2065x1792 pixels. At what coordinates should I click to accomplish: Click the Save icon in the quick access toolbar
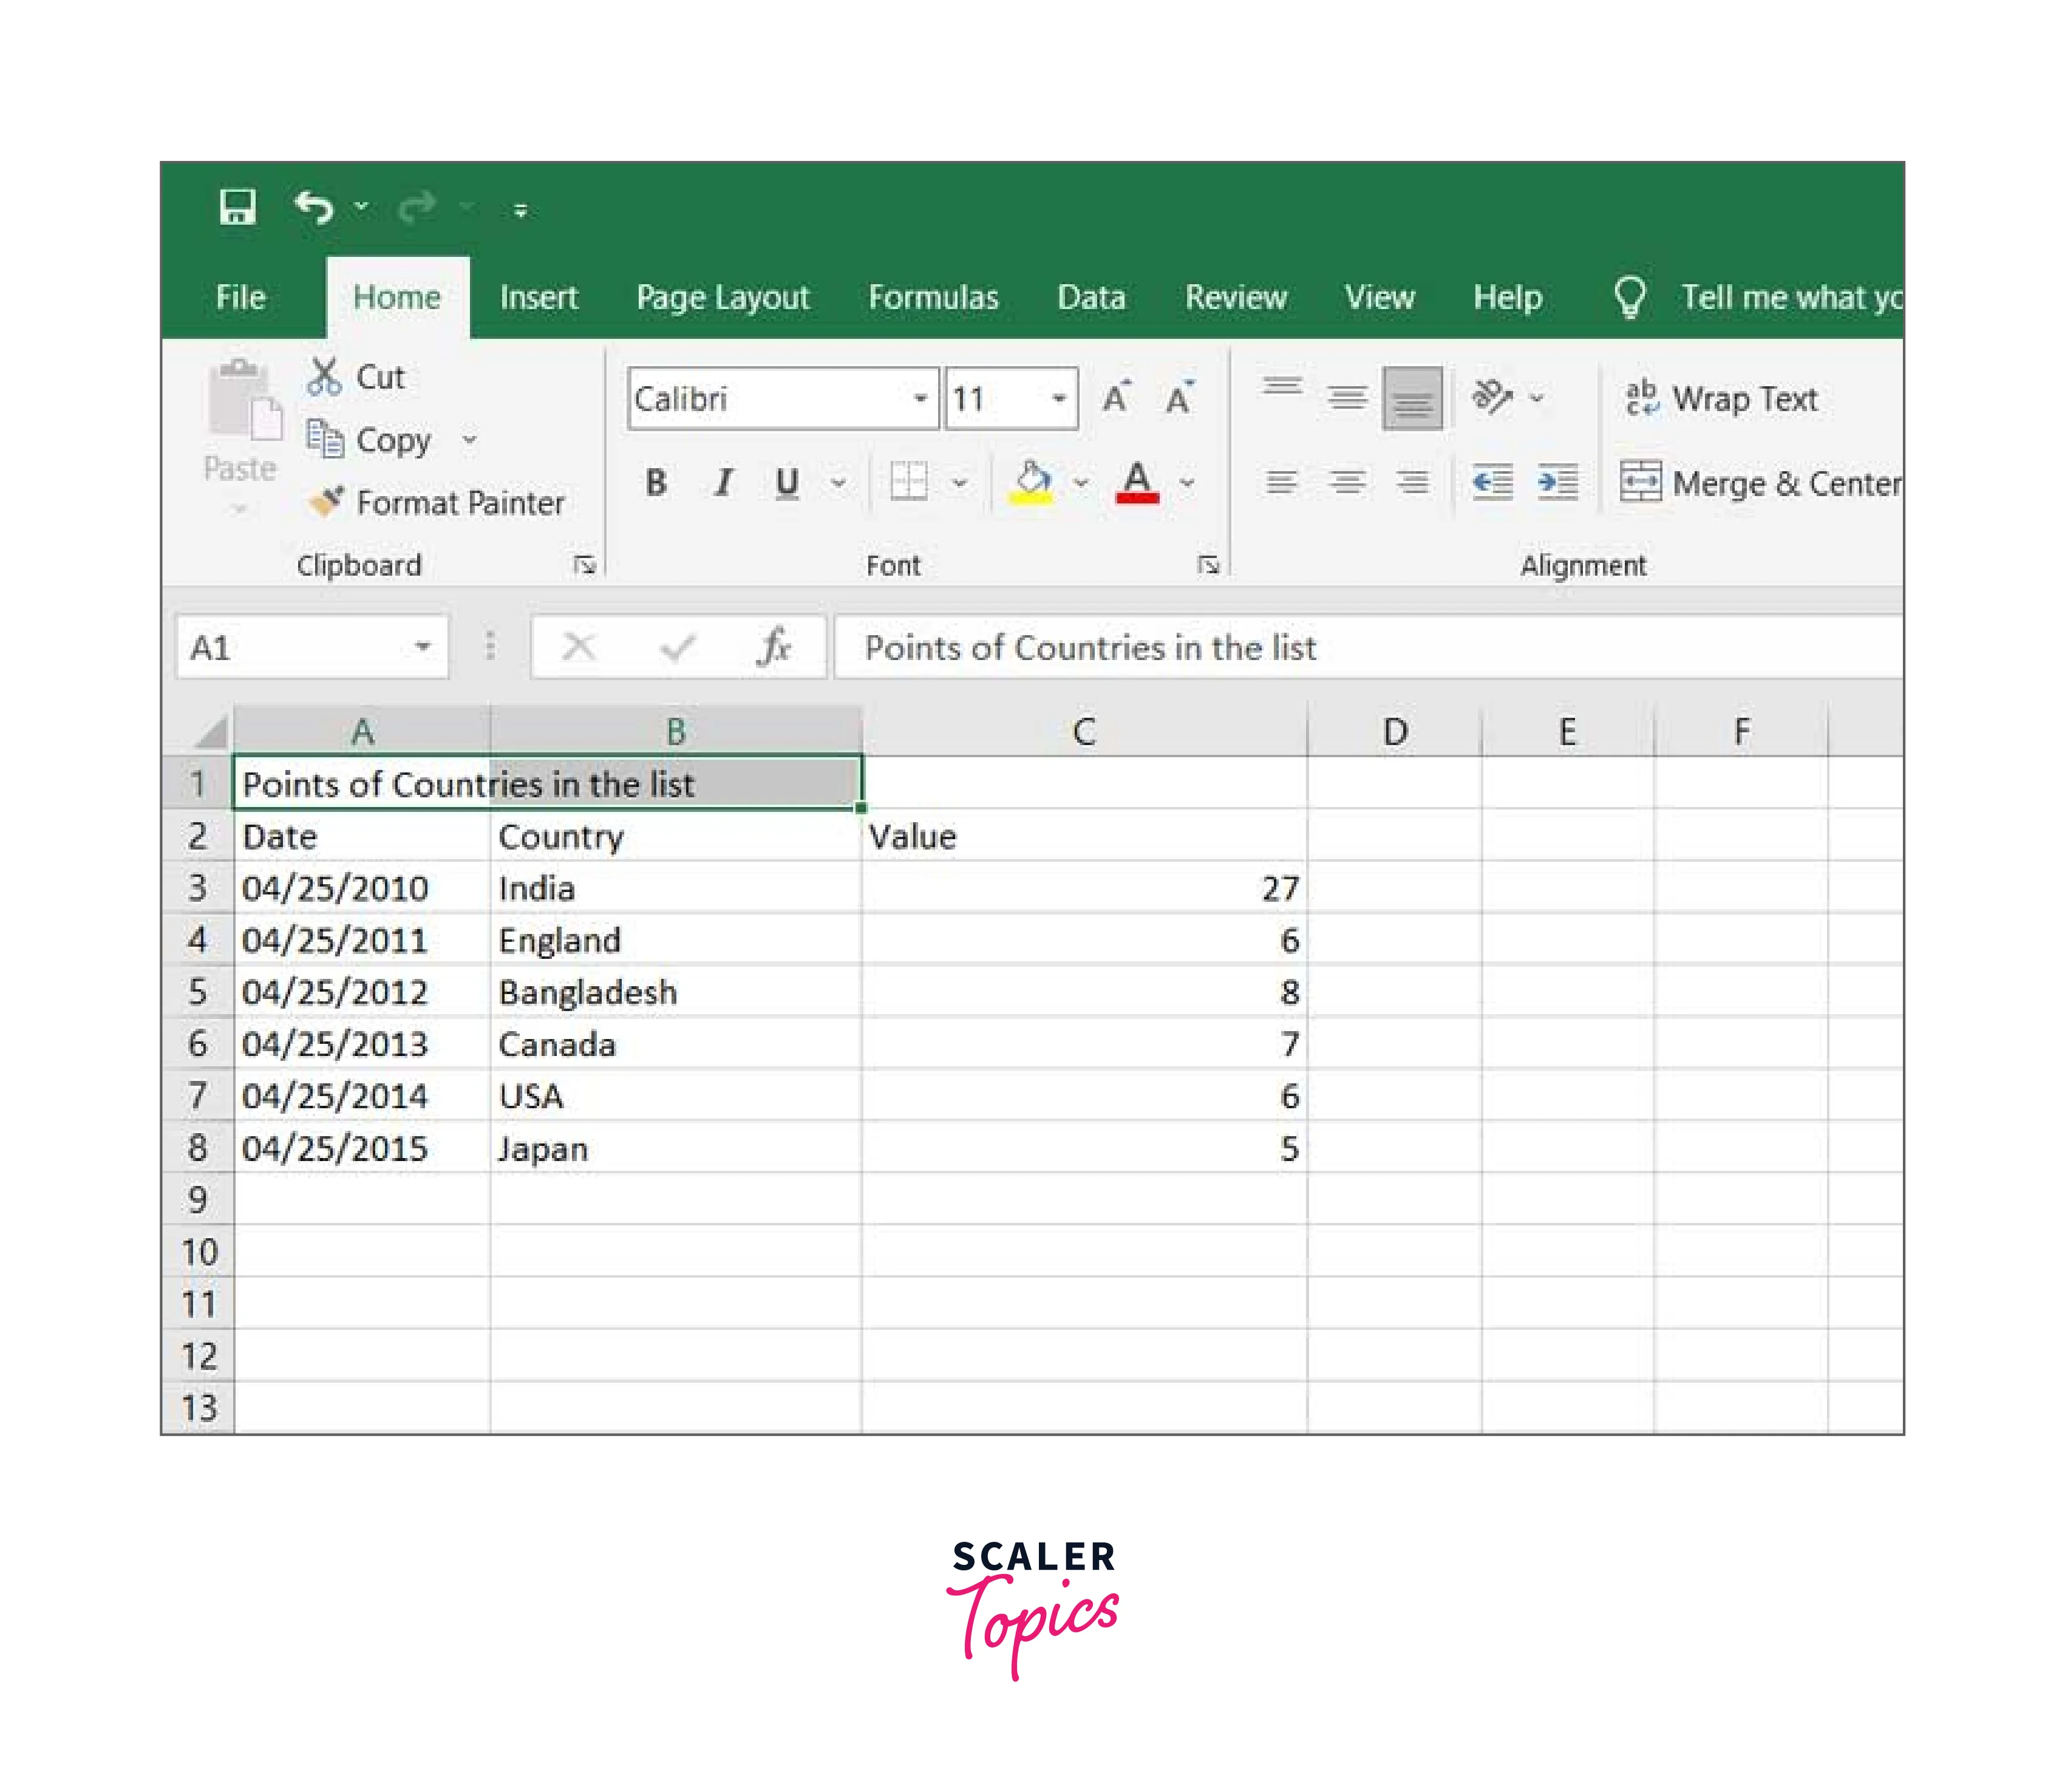pyautogui.click(x=237, y=207)
